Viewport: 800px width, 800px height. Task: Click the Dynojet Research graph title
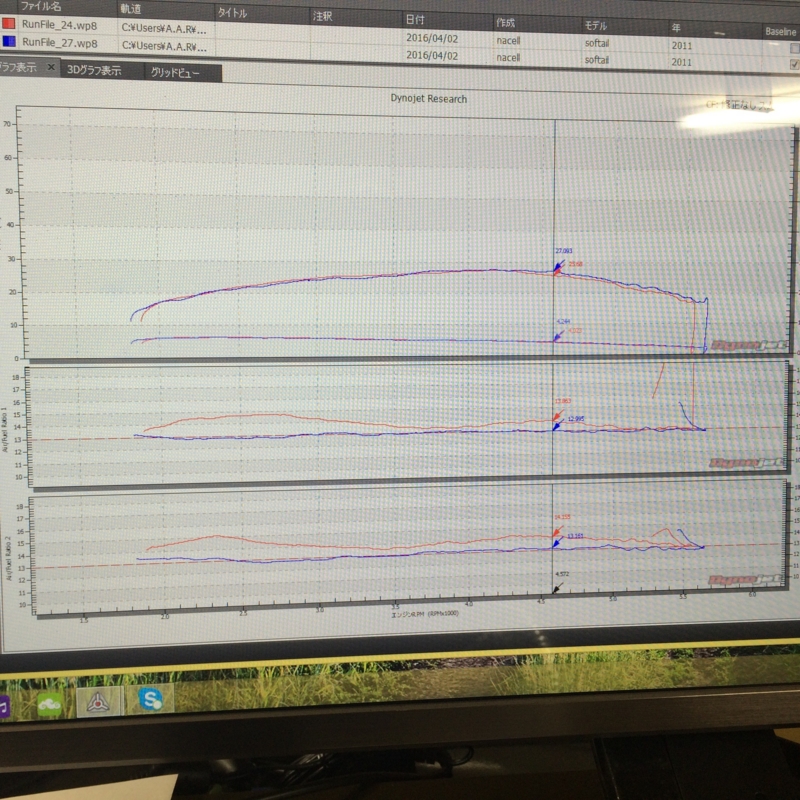click(x=429, y=98)
